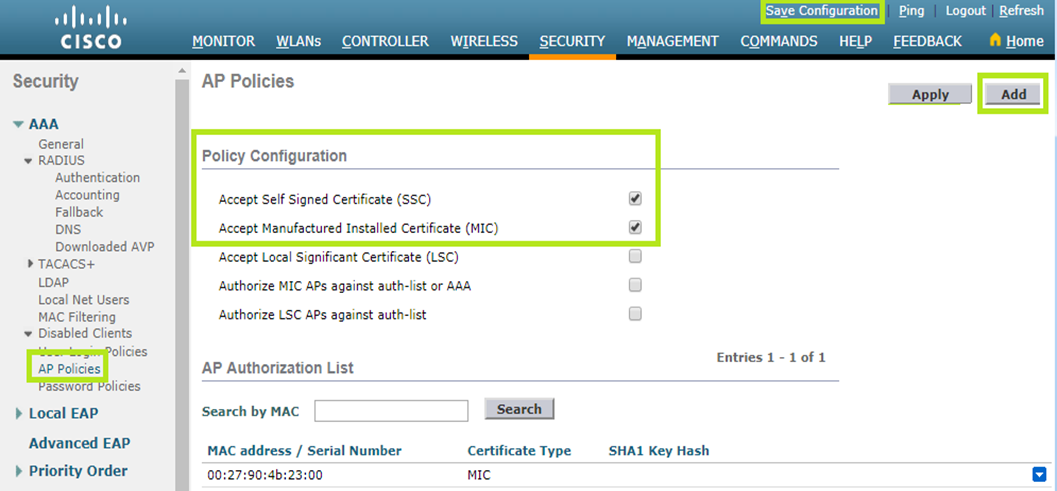Enable Accept Local Significant Certificate (LSC)
This screenshot has width=1057, height=491.
click(x=635, y=256)
